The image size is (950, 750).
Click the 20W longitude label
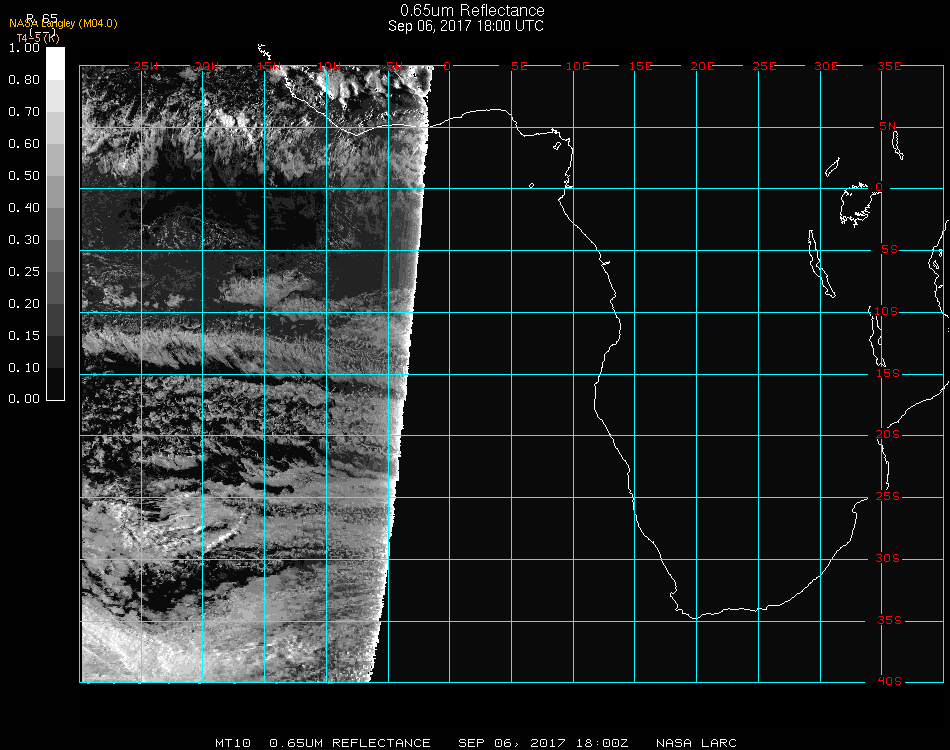pyautogui.click(x=207, y=66)
